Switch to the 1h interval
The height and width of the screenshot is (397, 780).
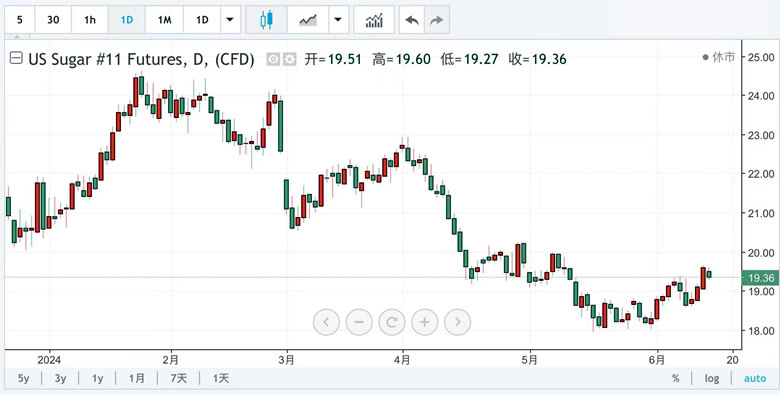coord(90,20)
